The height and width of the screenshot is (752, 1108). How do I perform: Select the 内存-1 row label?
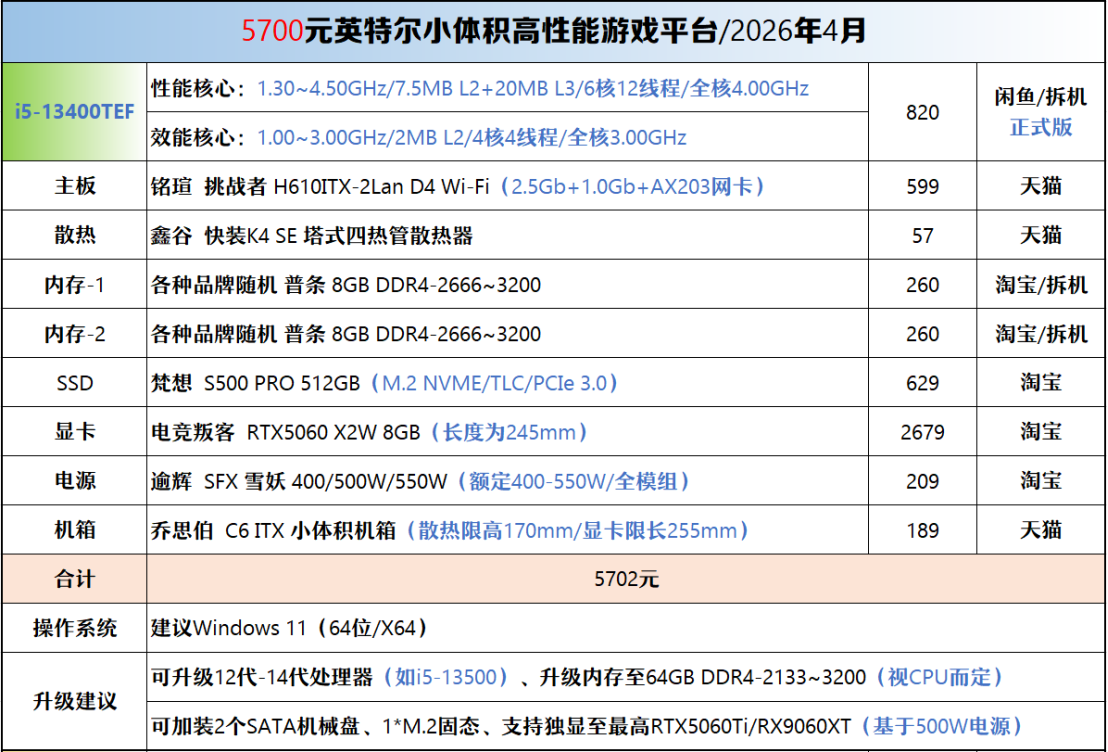(x=74, y=284)
